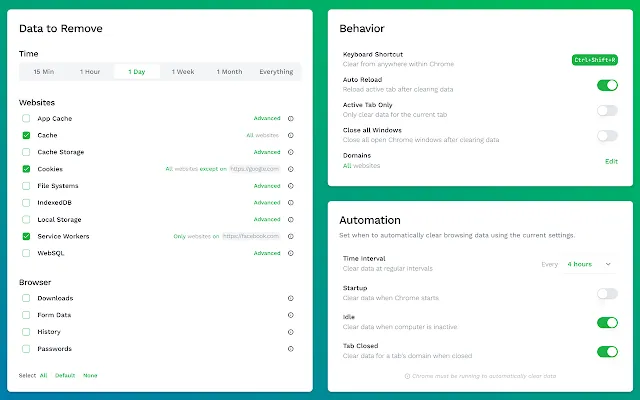Check the App Cache checkbox
640x400 pixels.
point(26,118)
